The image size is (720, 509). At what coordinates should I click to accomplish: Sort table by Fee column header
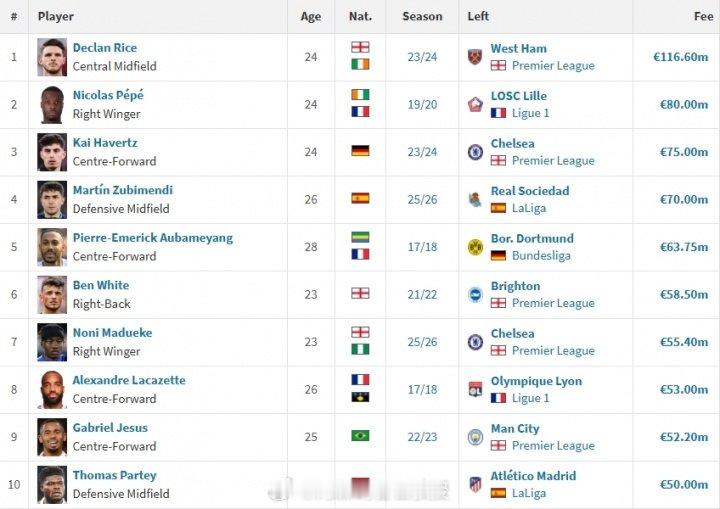[x=703, y=17]
